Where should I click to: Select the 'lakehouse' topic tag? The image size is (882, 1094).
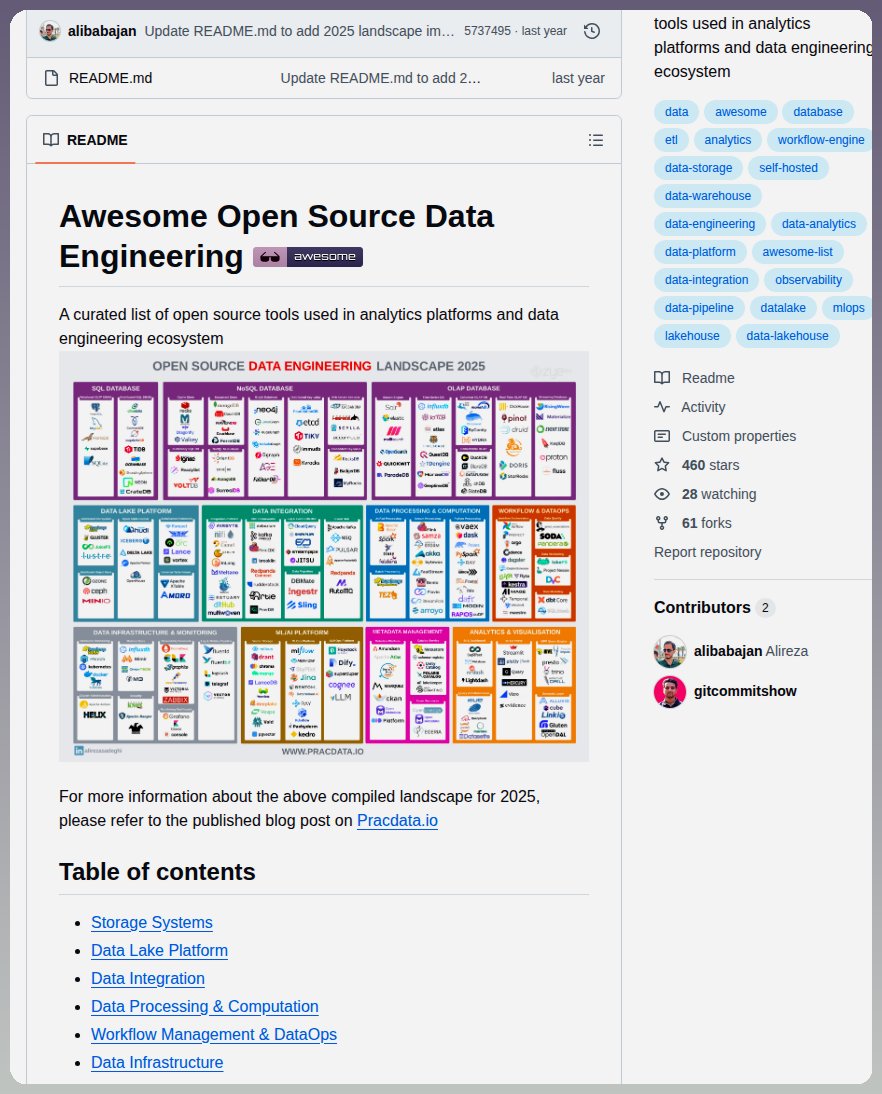[x=692, y=335]
